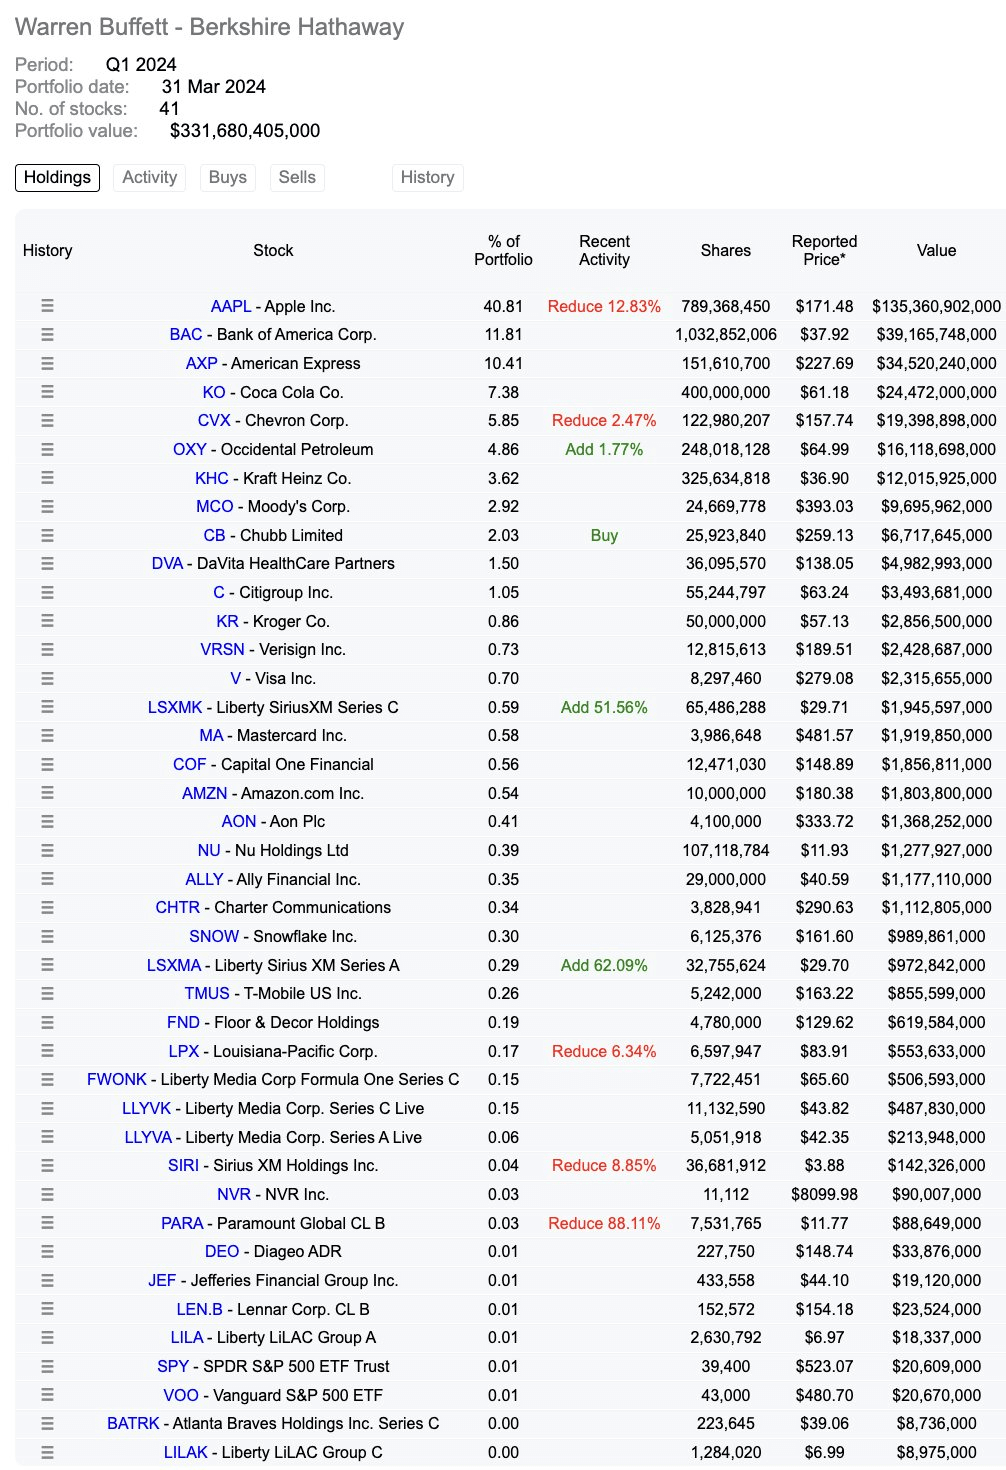1006x1470 pixels.
Task: Open the history icon next to Moody's Corp.
Action: point(47,506)
